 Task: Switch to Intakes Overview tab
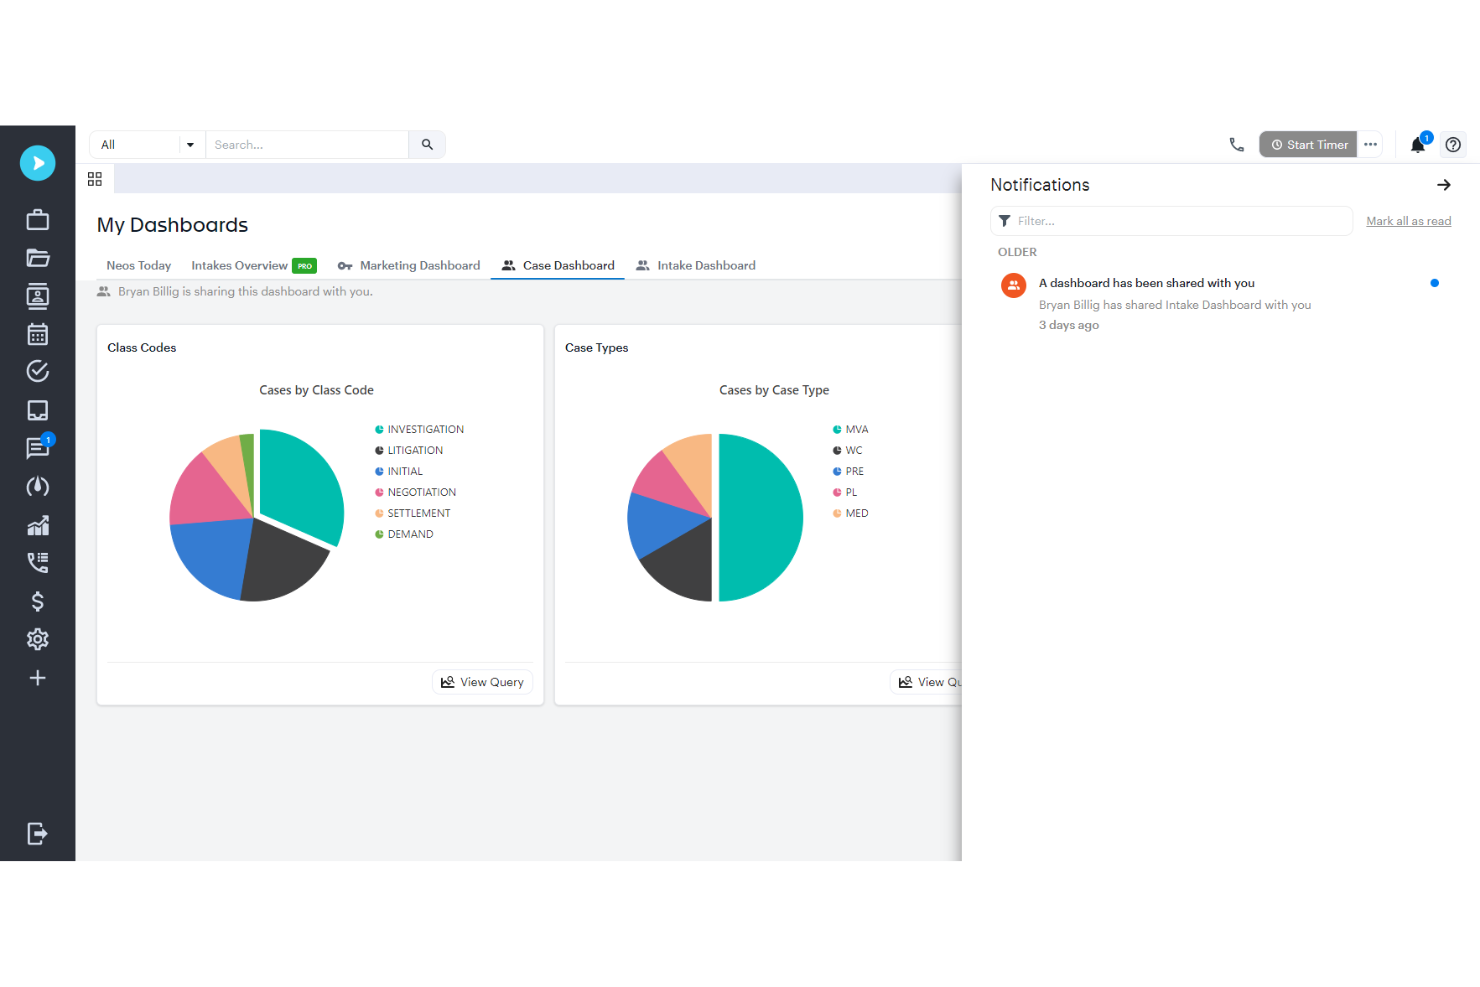click(254, 266)
